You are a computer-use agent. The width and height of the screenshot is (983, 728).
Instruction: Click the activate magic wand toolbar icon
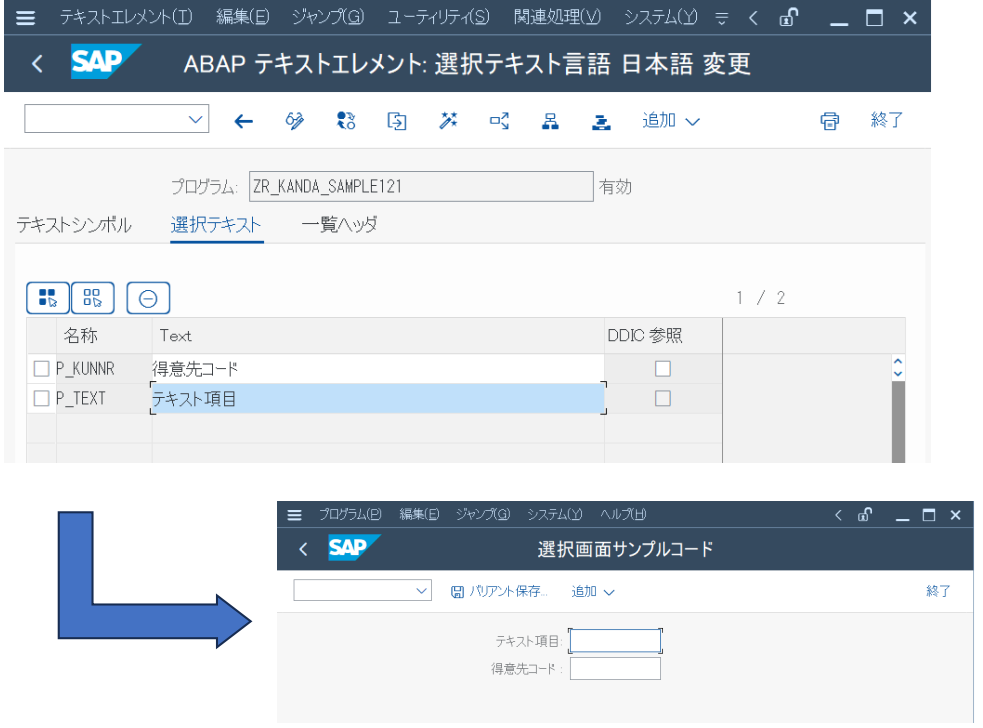pos(448,120)
